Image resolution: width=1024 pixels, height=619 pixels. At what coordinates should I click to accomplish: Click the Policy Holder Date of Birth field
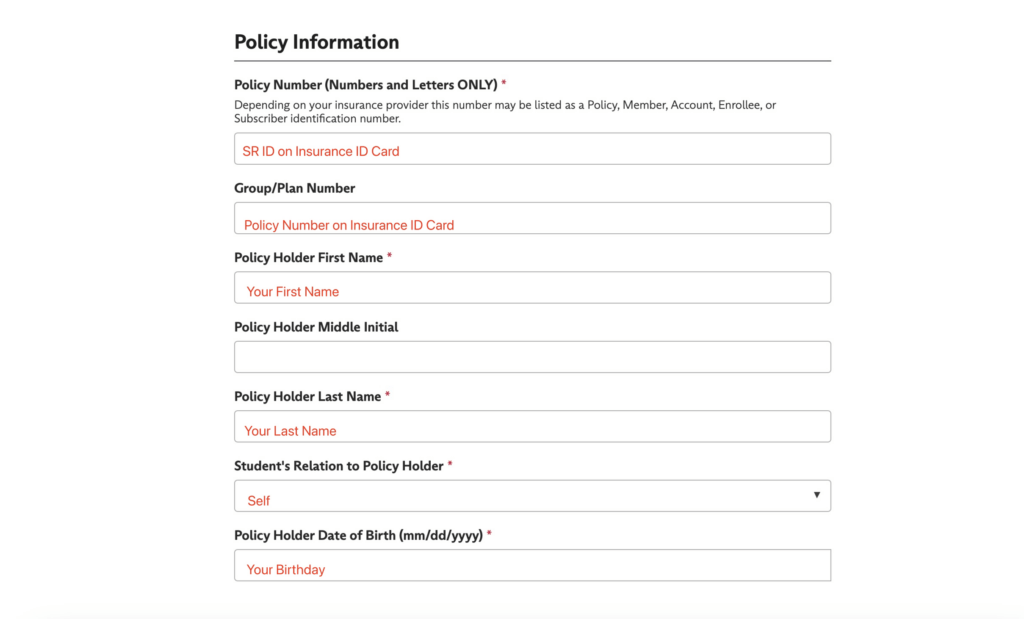[x=532, y=565]
